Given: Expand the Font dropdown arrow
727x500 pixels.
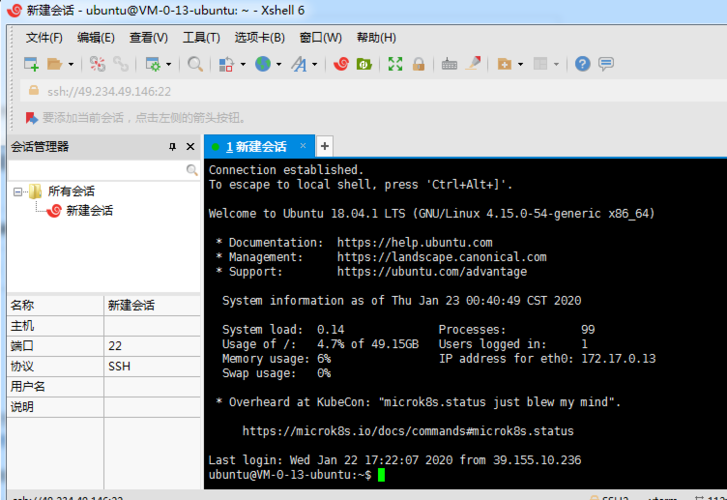Looking at the screenshot, I should [x=315, y=64].
